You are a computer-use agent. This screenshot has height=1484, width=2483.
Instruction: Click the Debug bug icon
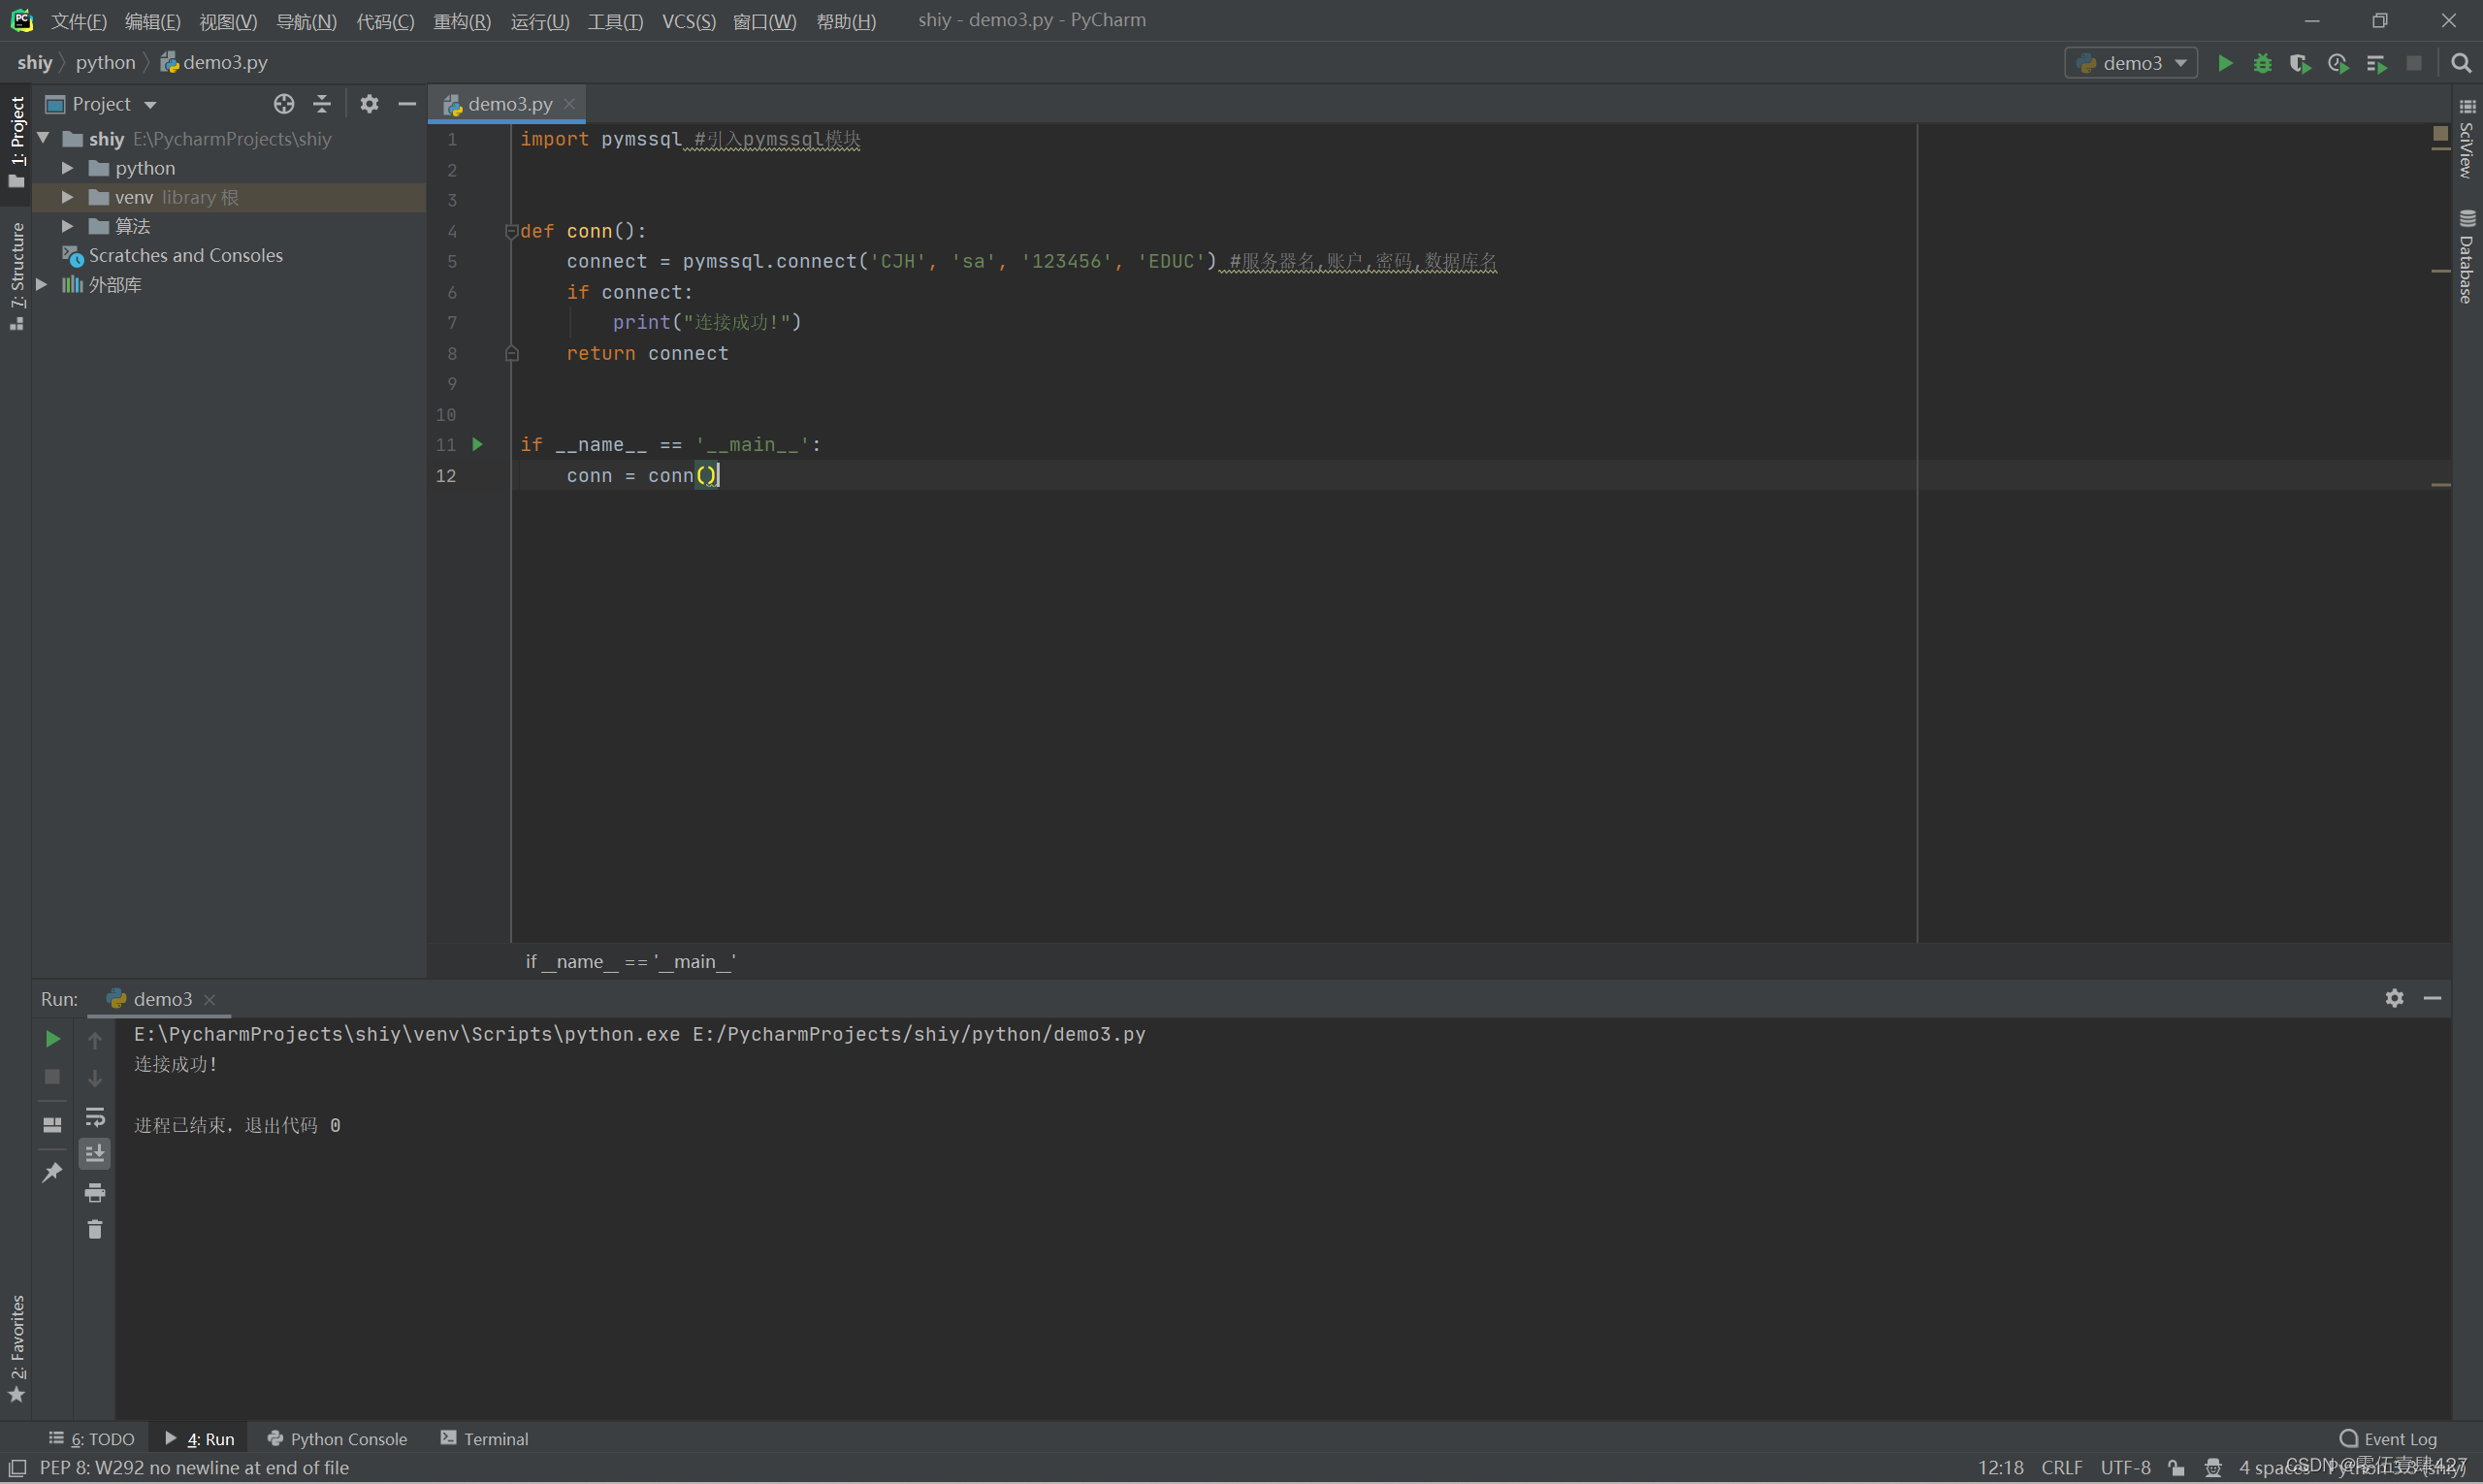coord(2262,63)
